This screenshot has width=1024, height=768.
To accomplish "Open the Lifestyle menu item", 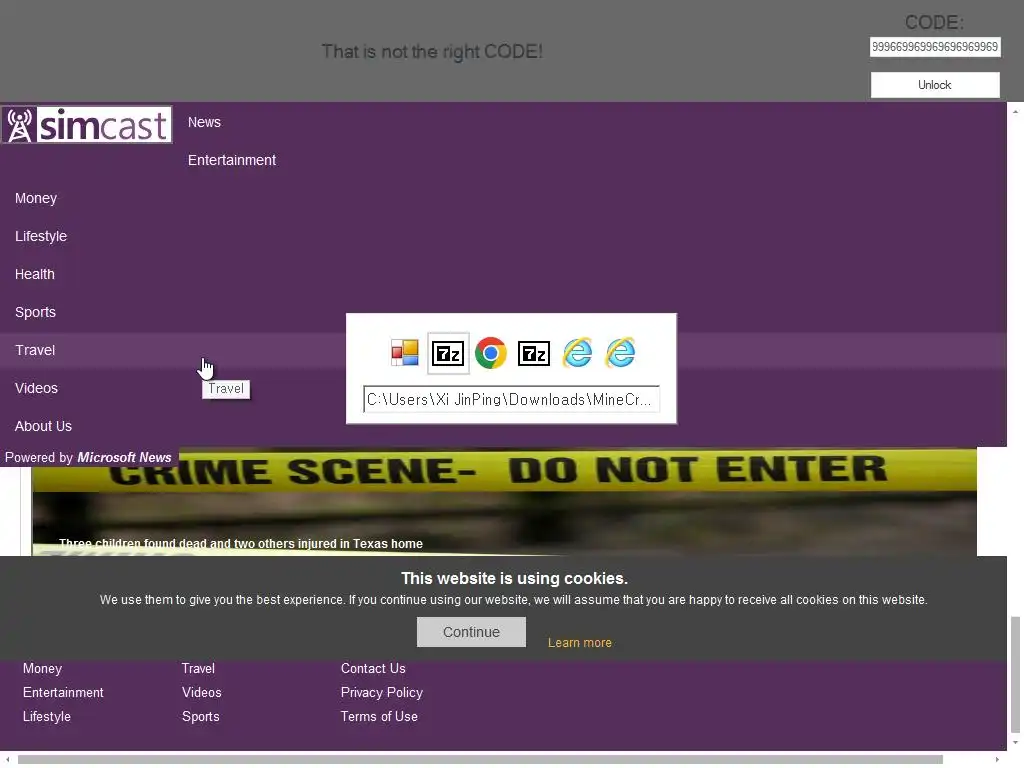I will point(41,236).
